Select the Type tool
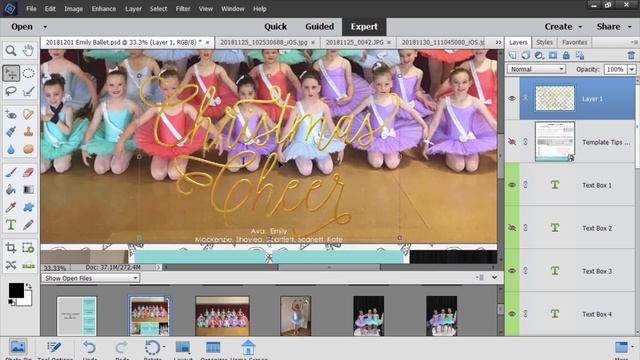Image resolution: width=640 pixels, height=360 pixels. pyautogui.click(x=11, y=225)
